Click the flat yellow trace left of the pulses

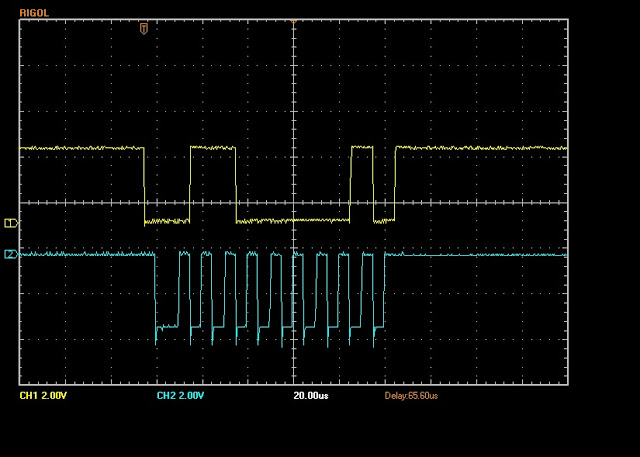[x=80, y=148]
